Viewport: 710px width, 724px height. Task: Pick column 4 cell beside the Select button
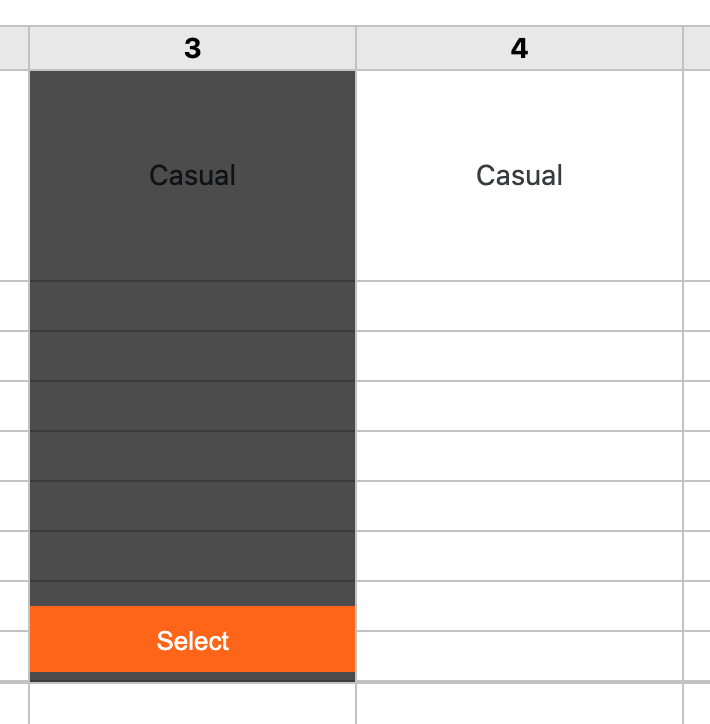[x=519, y=656]
